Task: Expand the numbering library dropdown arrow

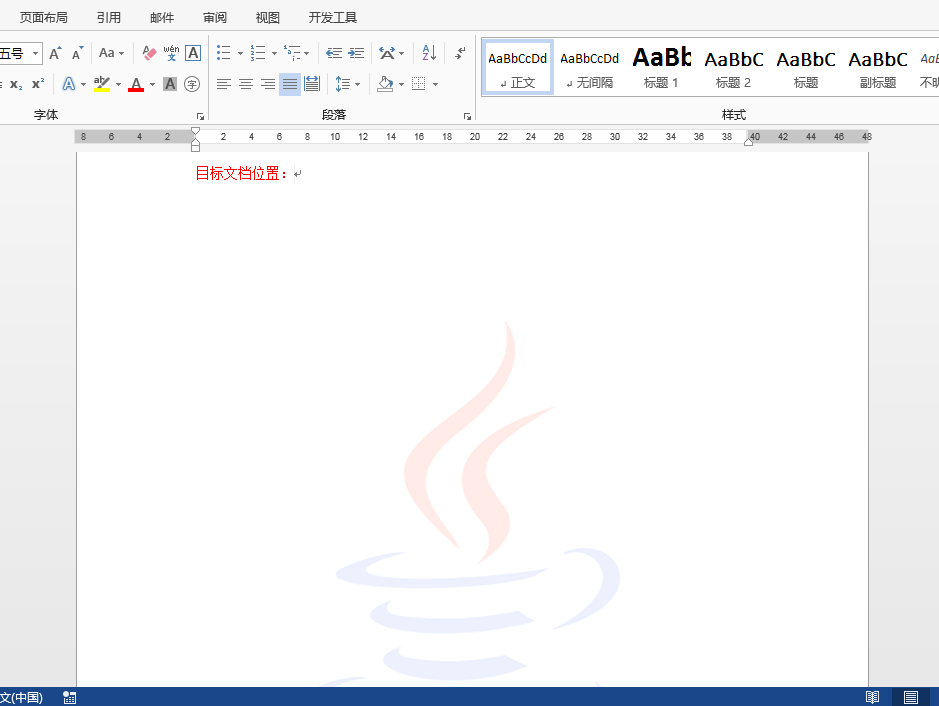Action: [274, 54]
